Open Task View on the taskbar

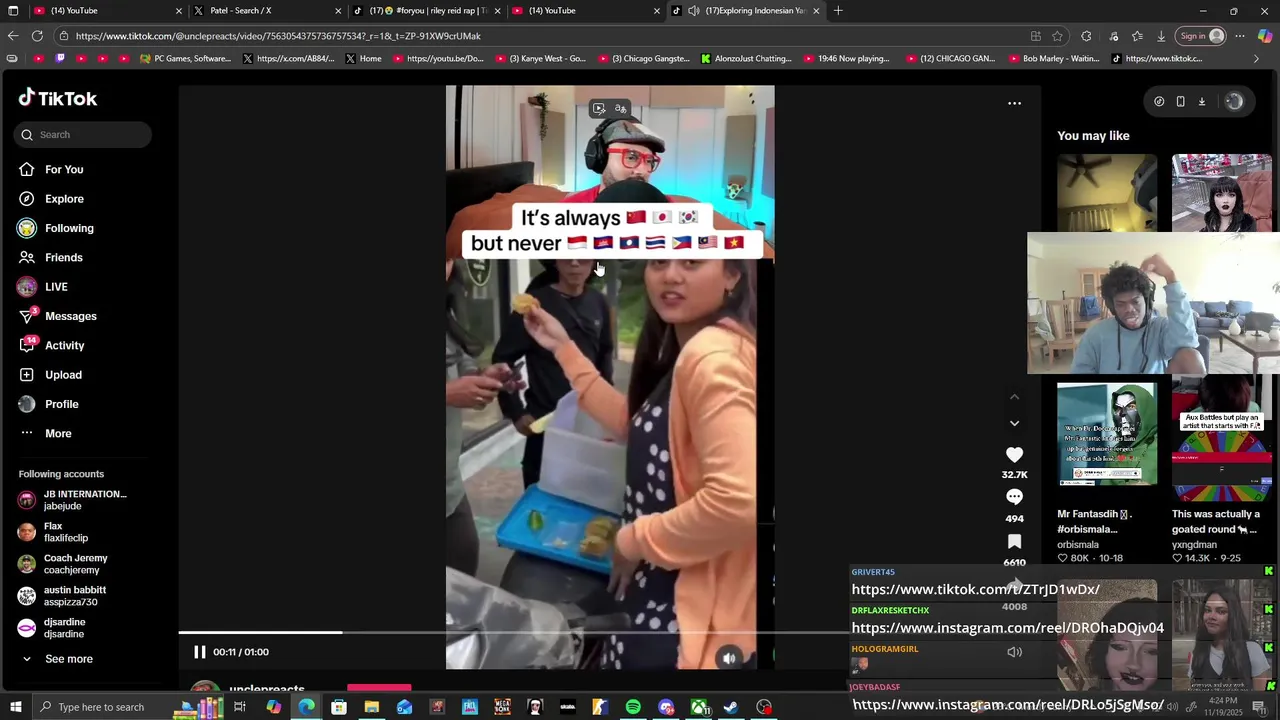tap(240, 707)
